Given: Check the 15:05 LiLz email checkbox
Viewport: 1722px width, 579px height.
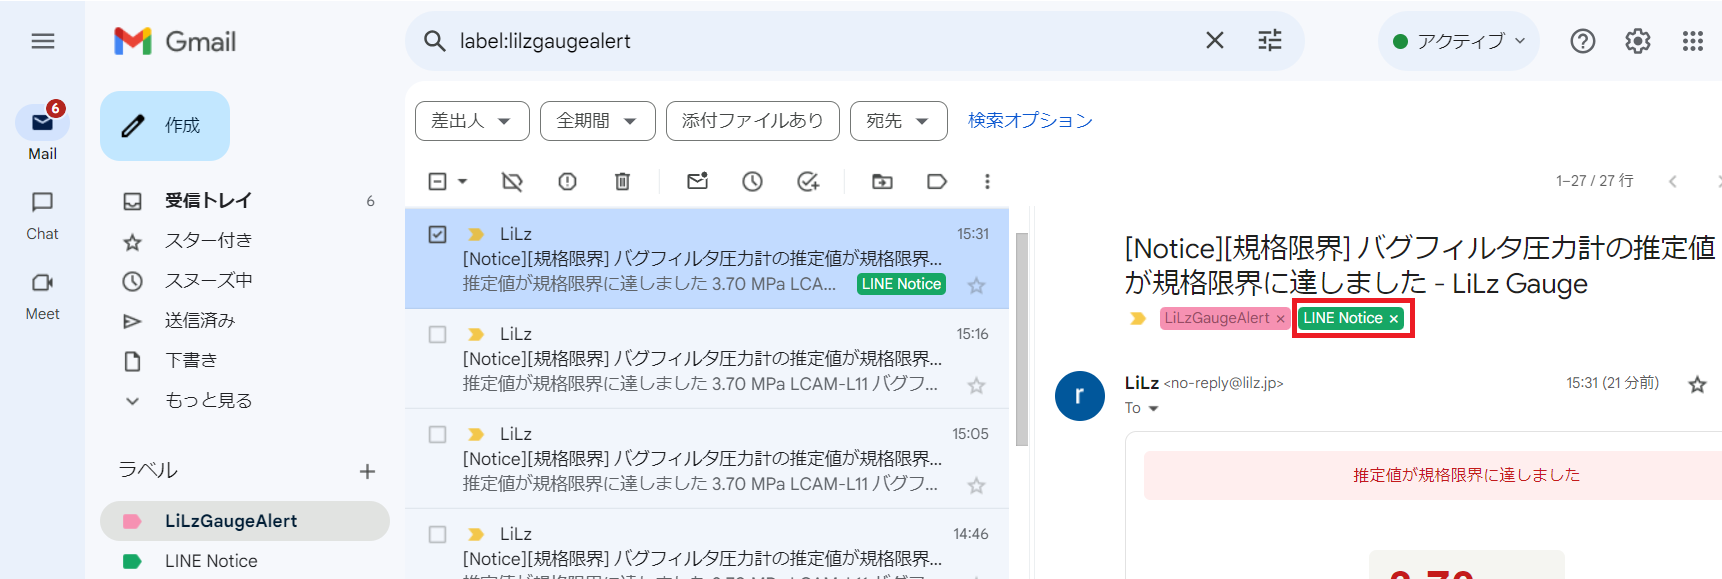Looking at the screenshot, I should coord(437,434).
